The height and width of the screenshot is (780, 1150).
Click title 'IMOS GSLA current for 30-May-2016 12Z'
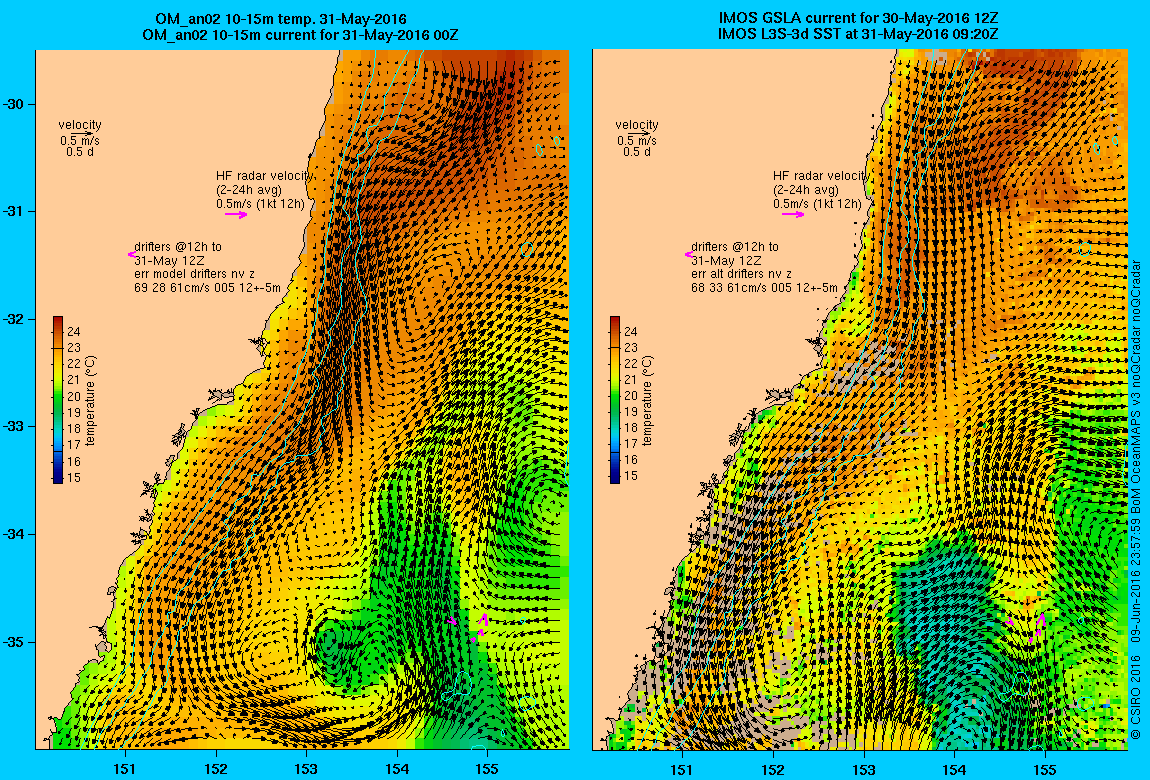tap(858, 19)
